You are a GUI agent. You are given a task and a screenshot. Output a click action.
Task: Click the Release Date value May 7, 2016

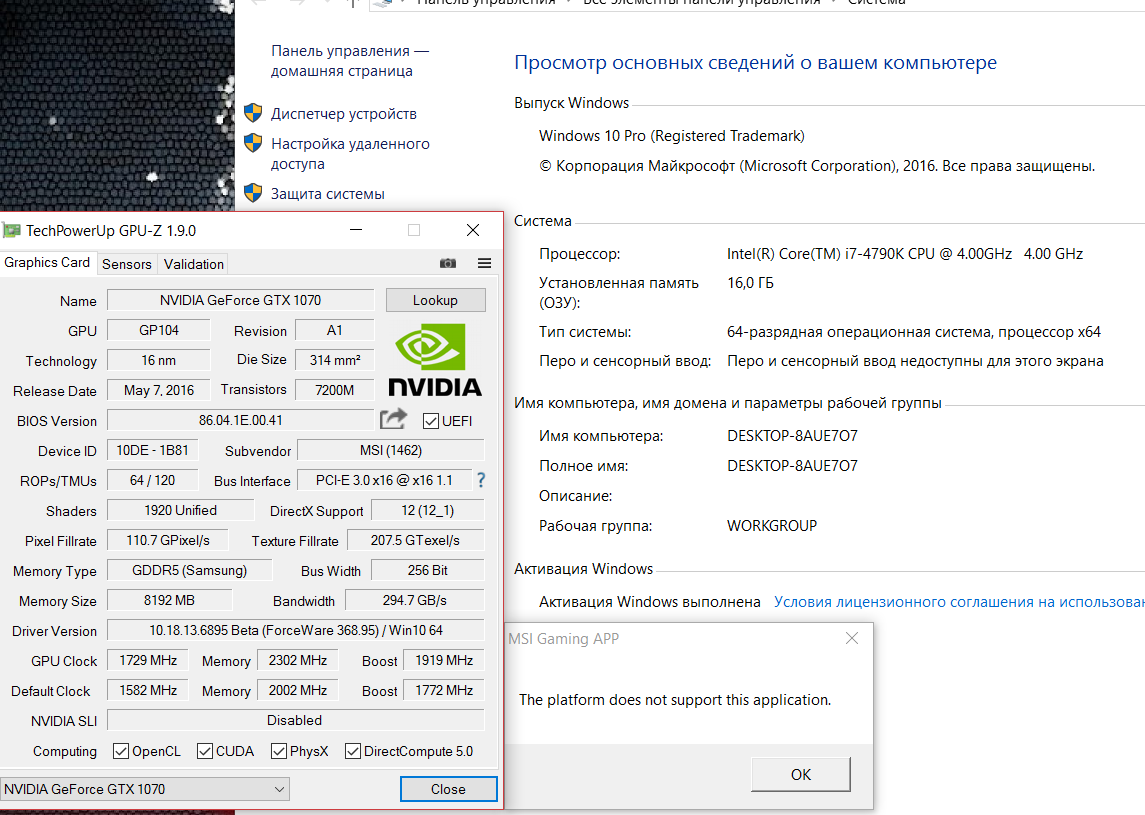158,390
